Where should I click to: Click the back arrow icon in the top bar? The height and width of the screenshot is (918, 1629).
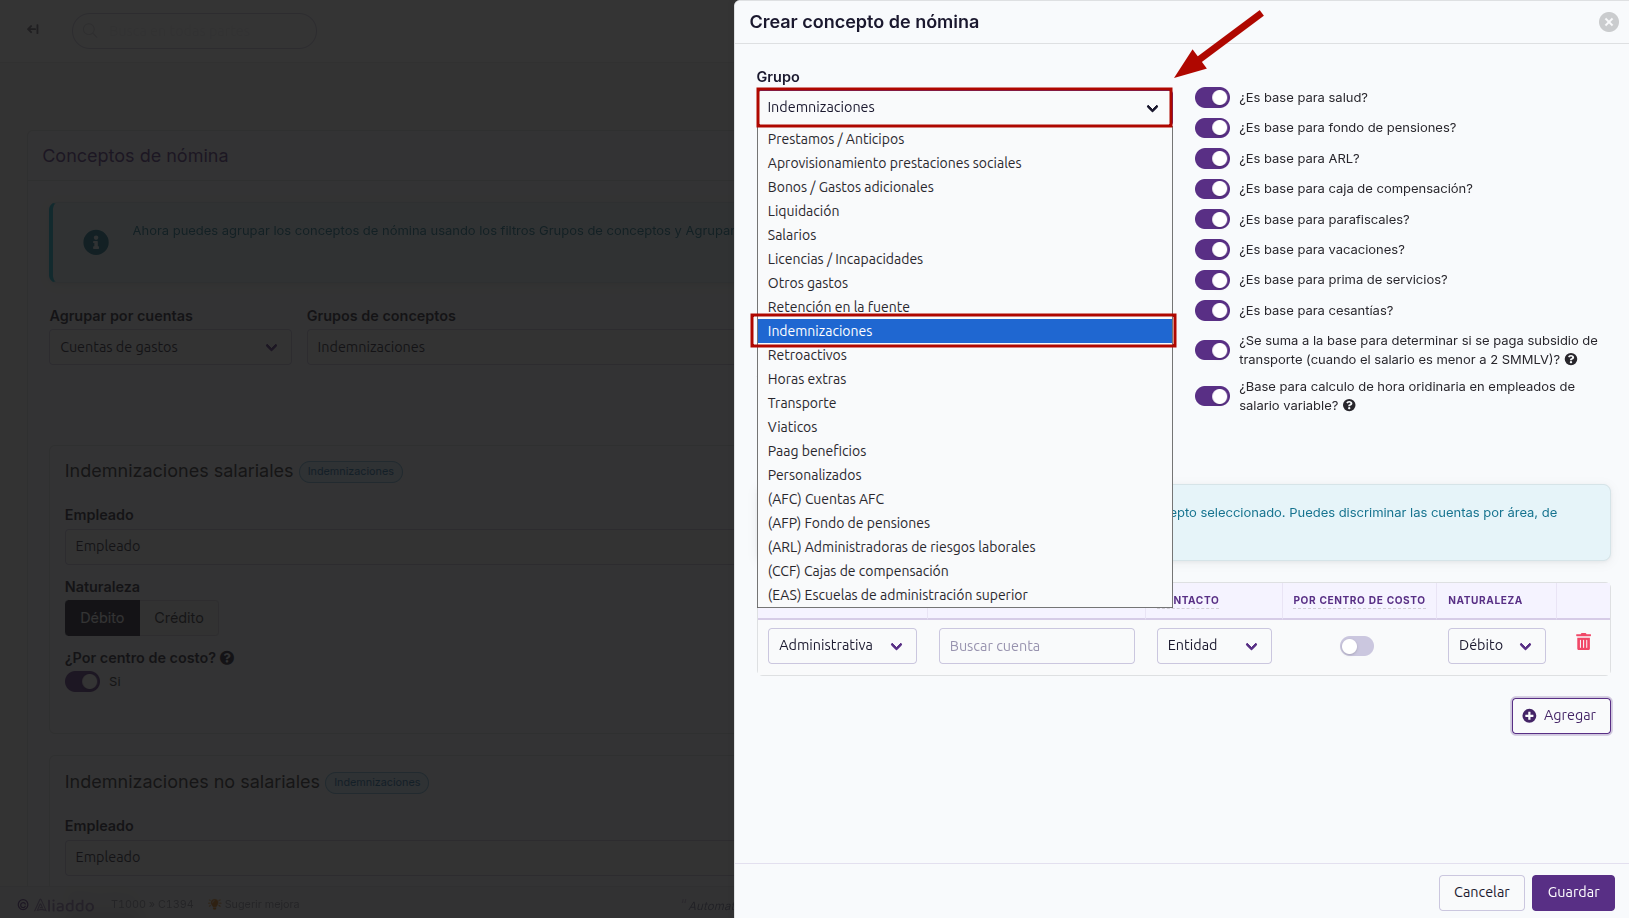pos(33,29)
